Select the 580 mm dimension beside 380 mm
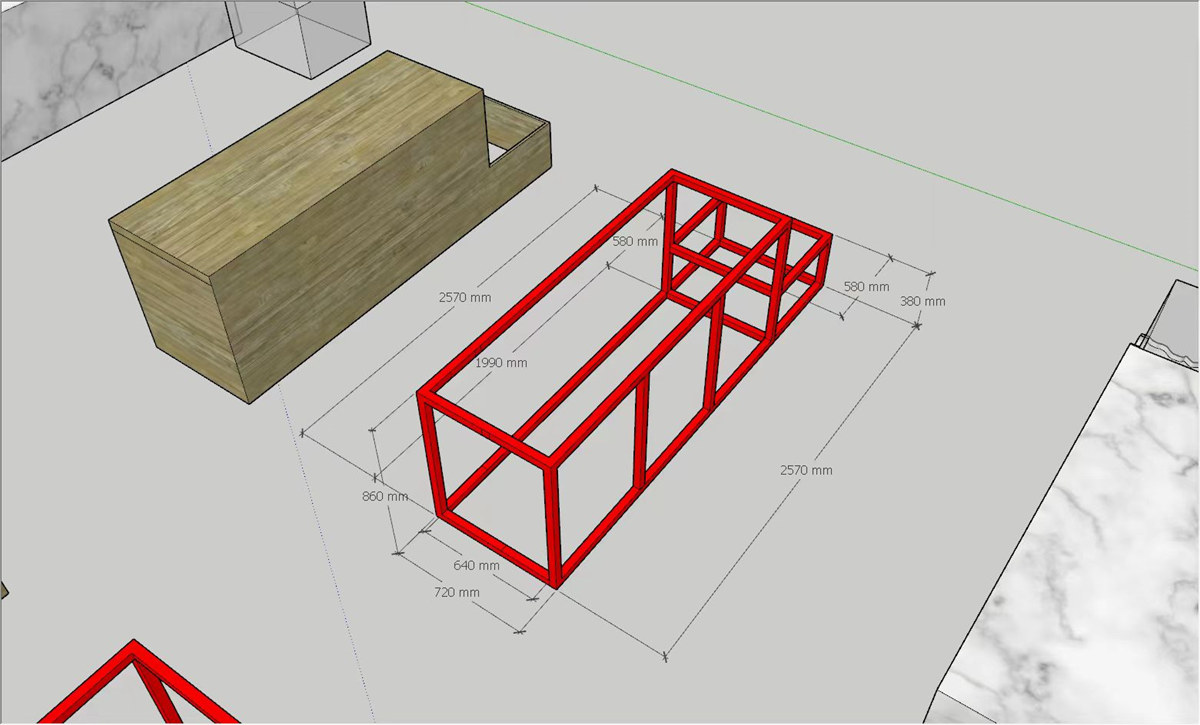1200x725 pixels. (x=866, y=287)
